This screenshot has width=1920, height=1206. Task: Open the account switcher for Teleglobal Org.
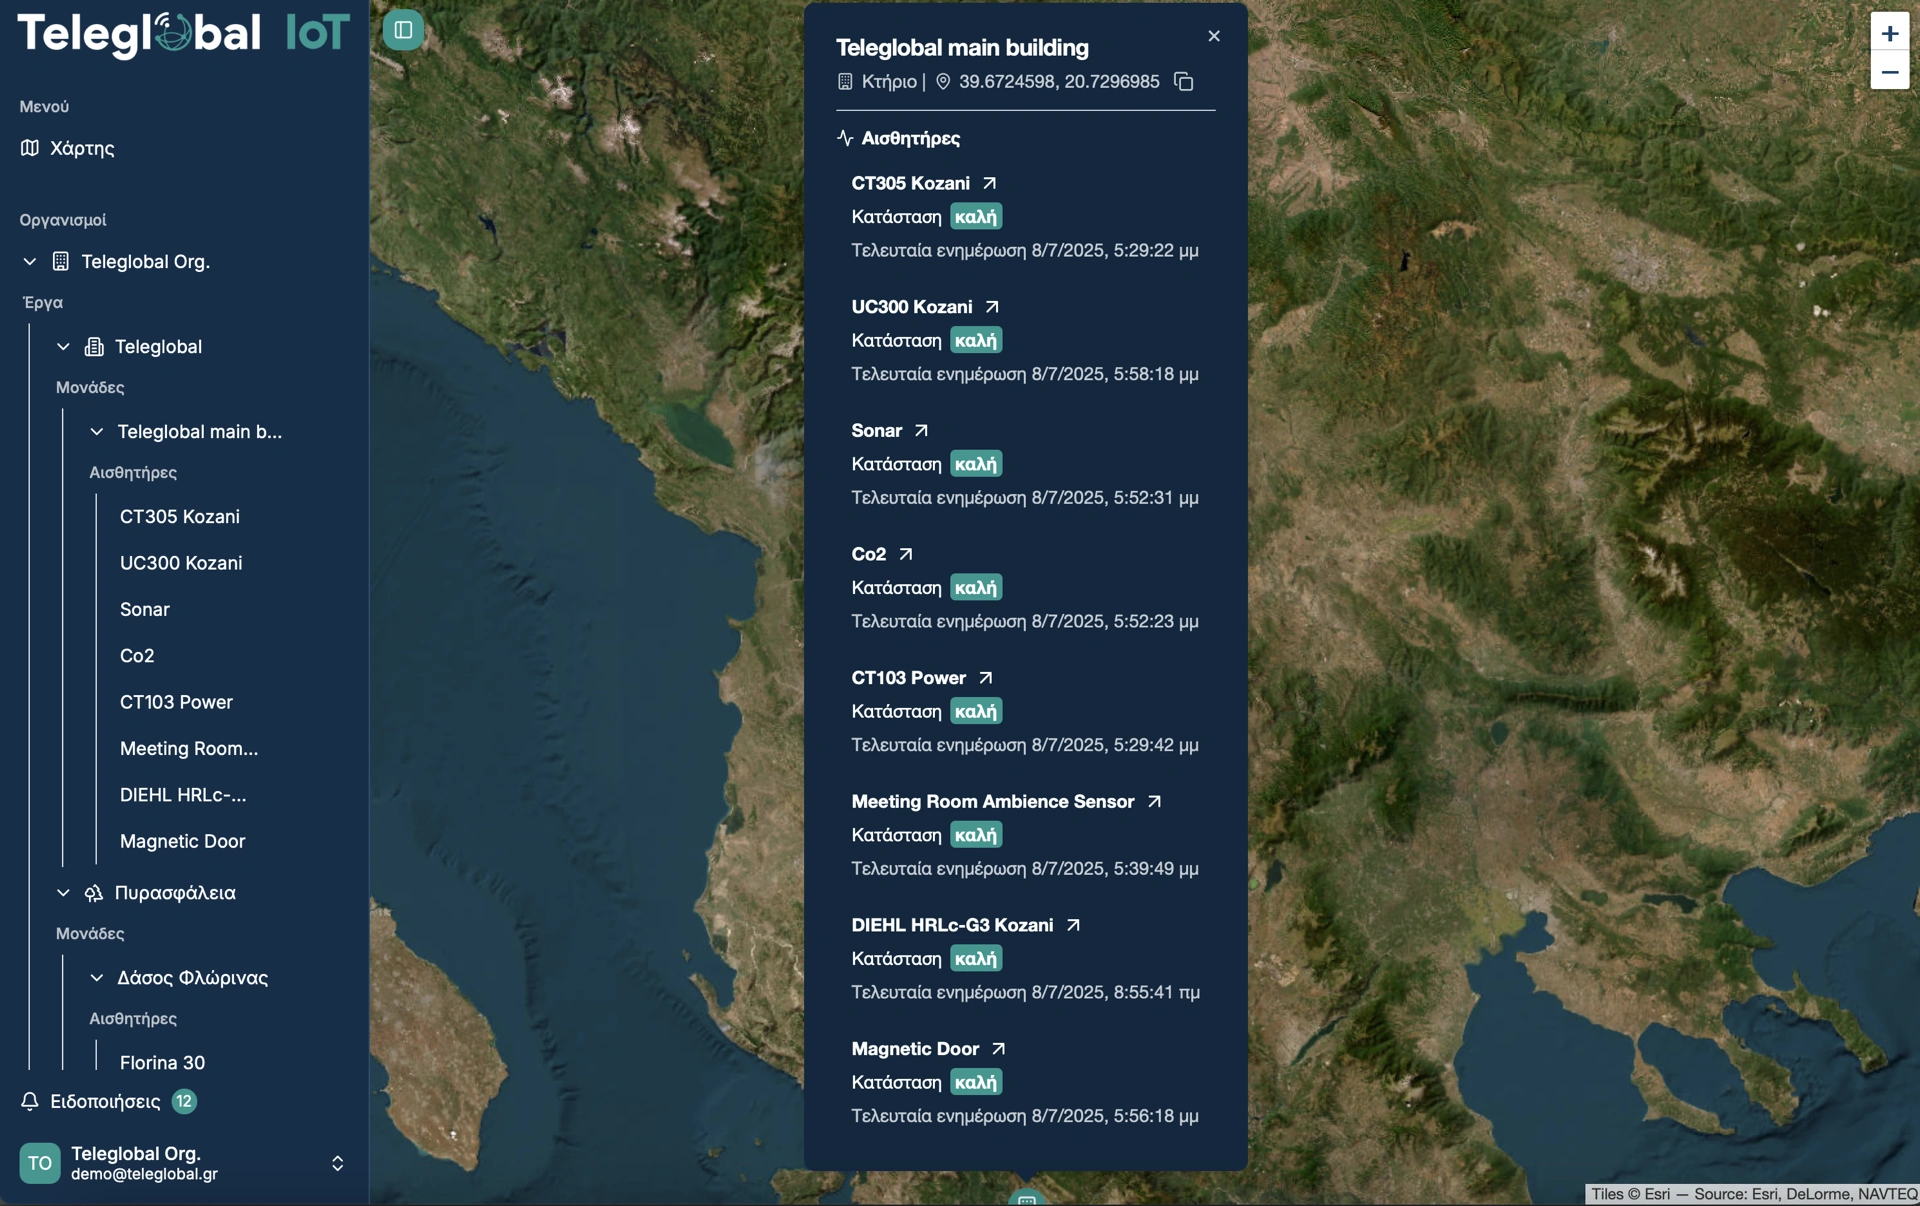point(337,1163)
